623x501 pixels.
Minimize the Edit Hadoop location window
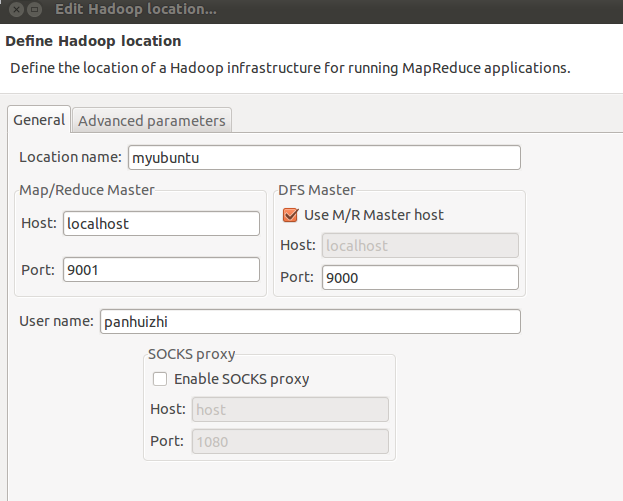coord(35,9)
